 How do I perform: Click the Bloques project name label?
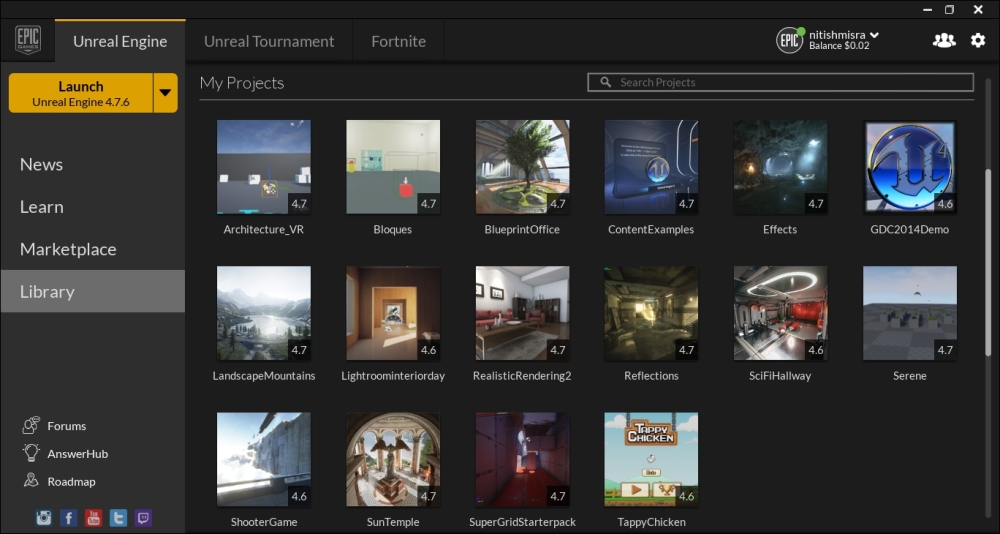pos(393,230)
